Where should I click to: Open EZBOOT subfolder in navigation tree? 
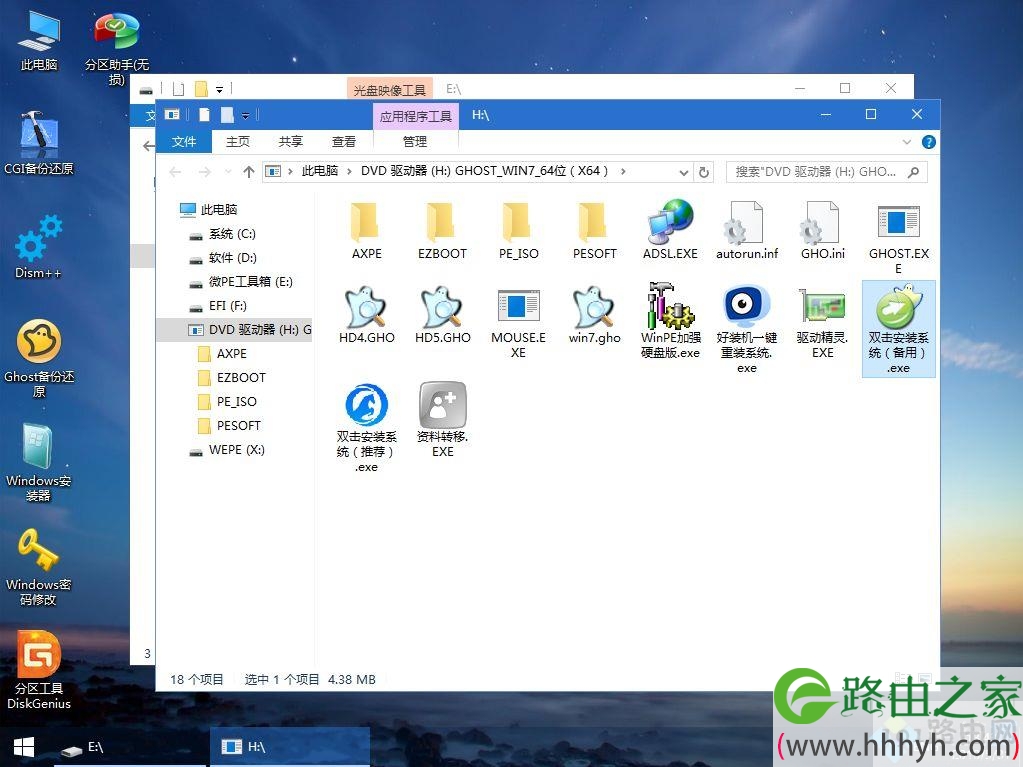tap(232, 378)
